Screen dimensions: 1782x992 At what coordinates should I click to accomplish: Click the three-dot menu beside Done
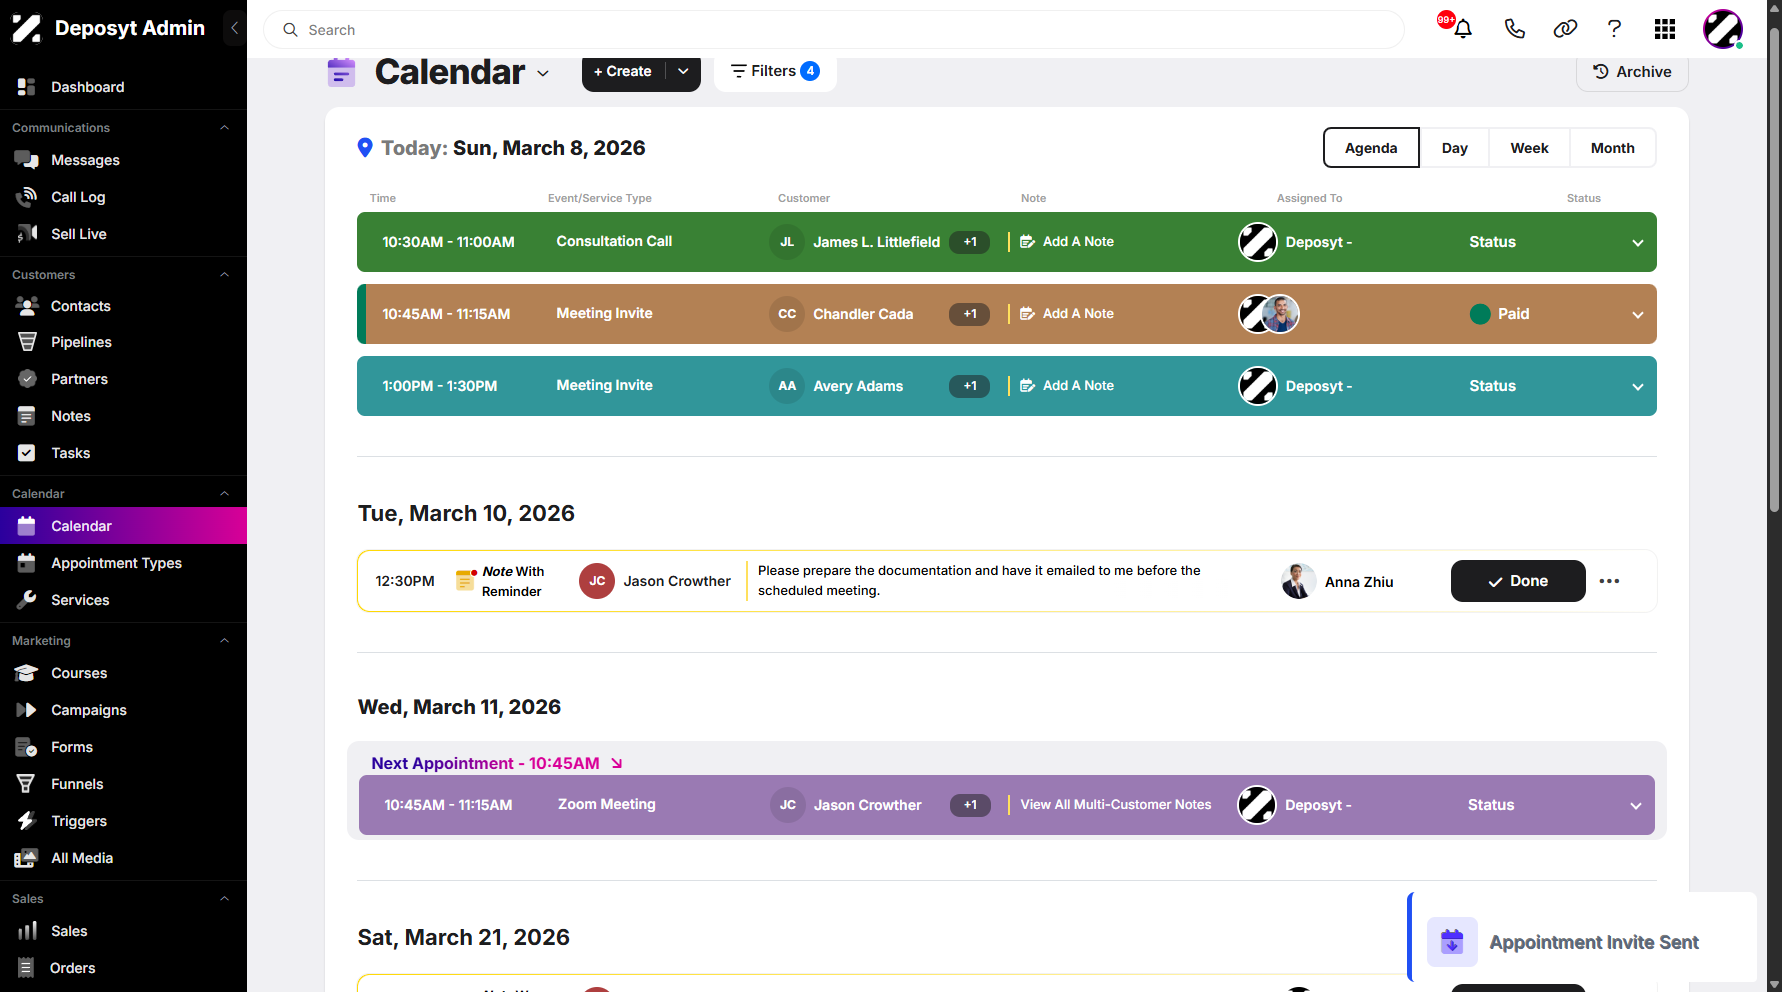pyautogui.click(x=1609, y=581)
